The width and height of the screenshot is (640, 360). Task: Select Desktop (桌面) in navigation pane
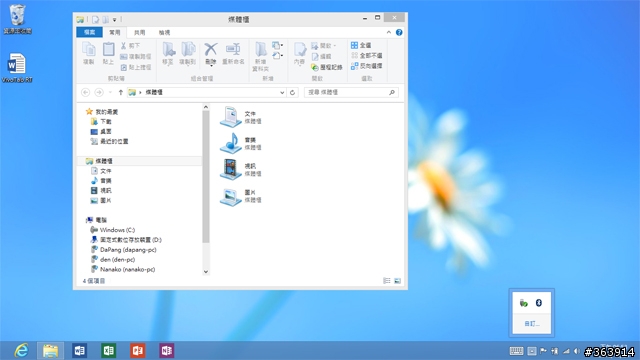click(101, 131)
